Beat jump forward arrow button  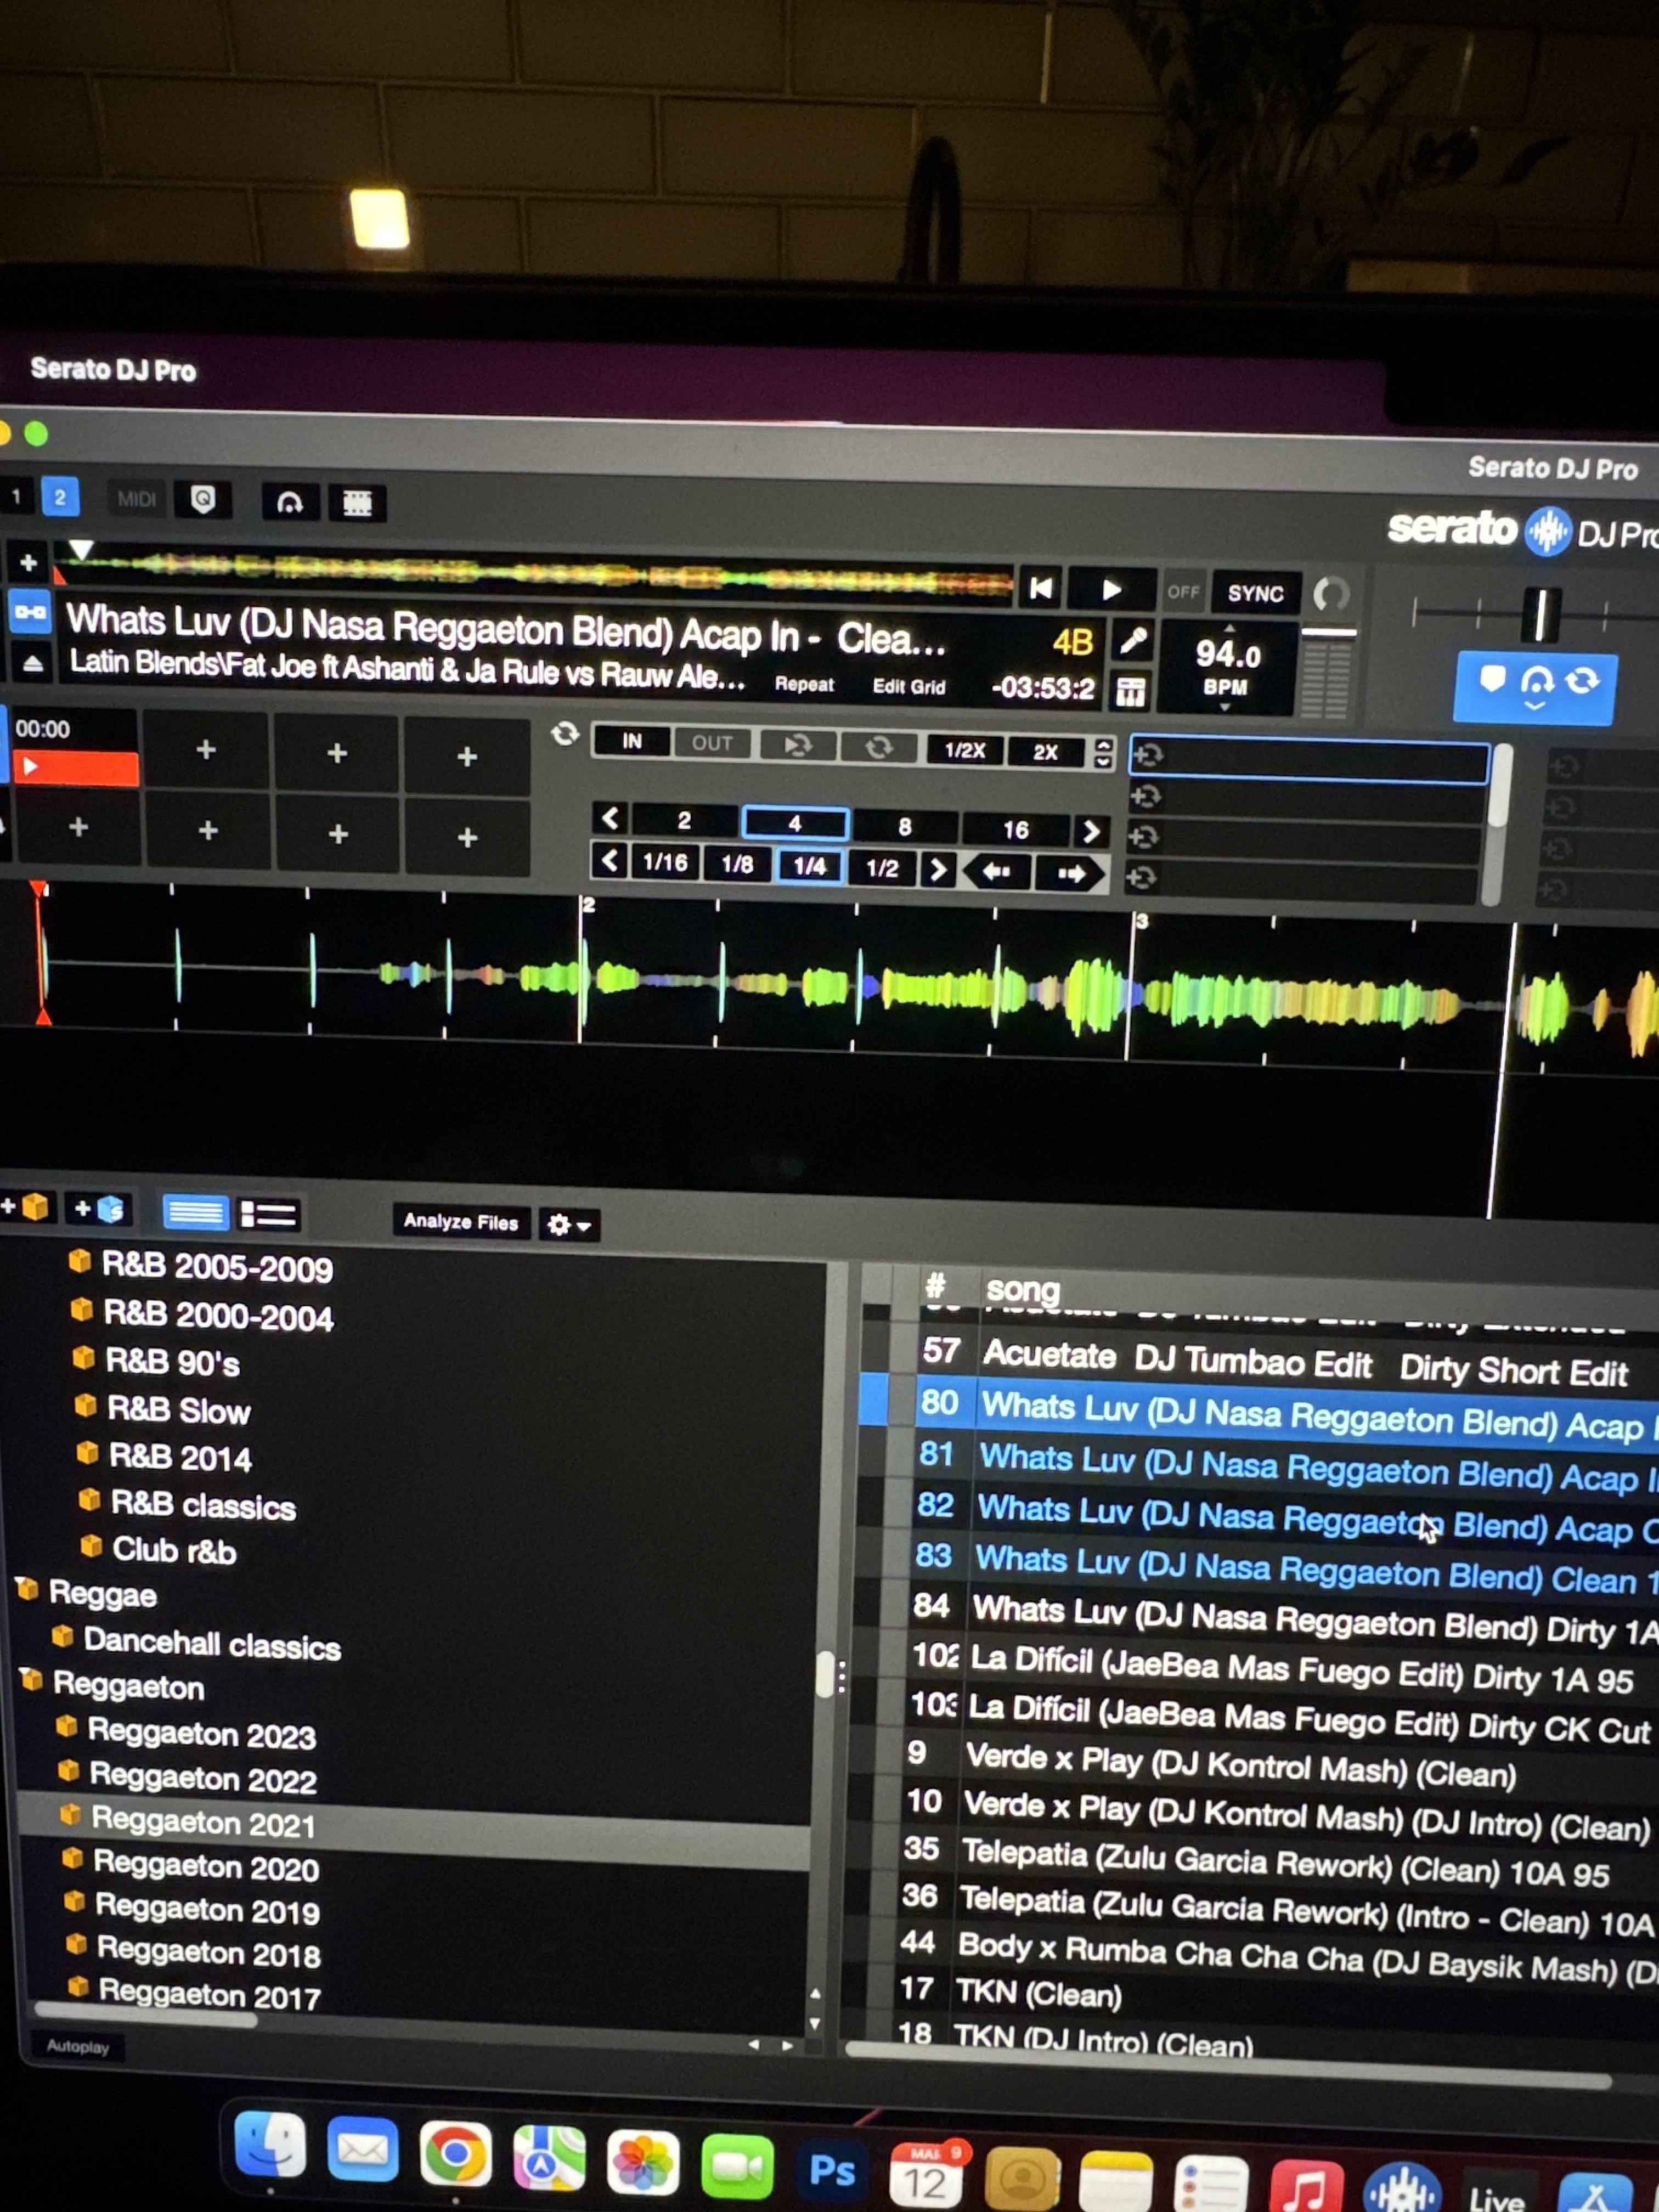pos(1071,874)
